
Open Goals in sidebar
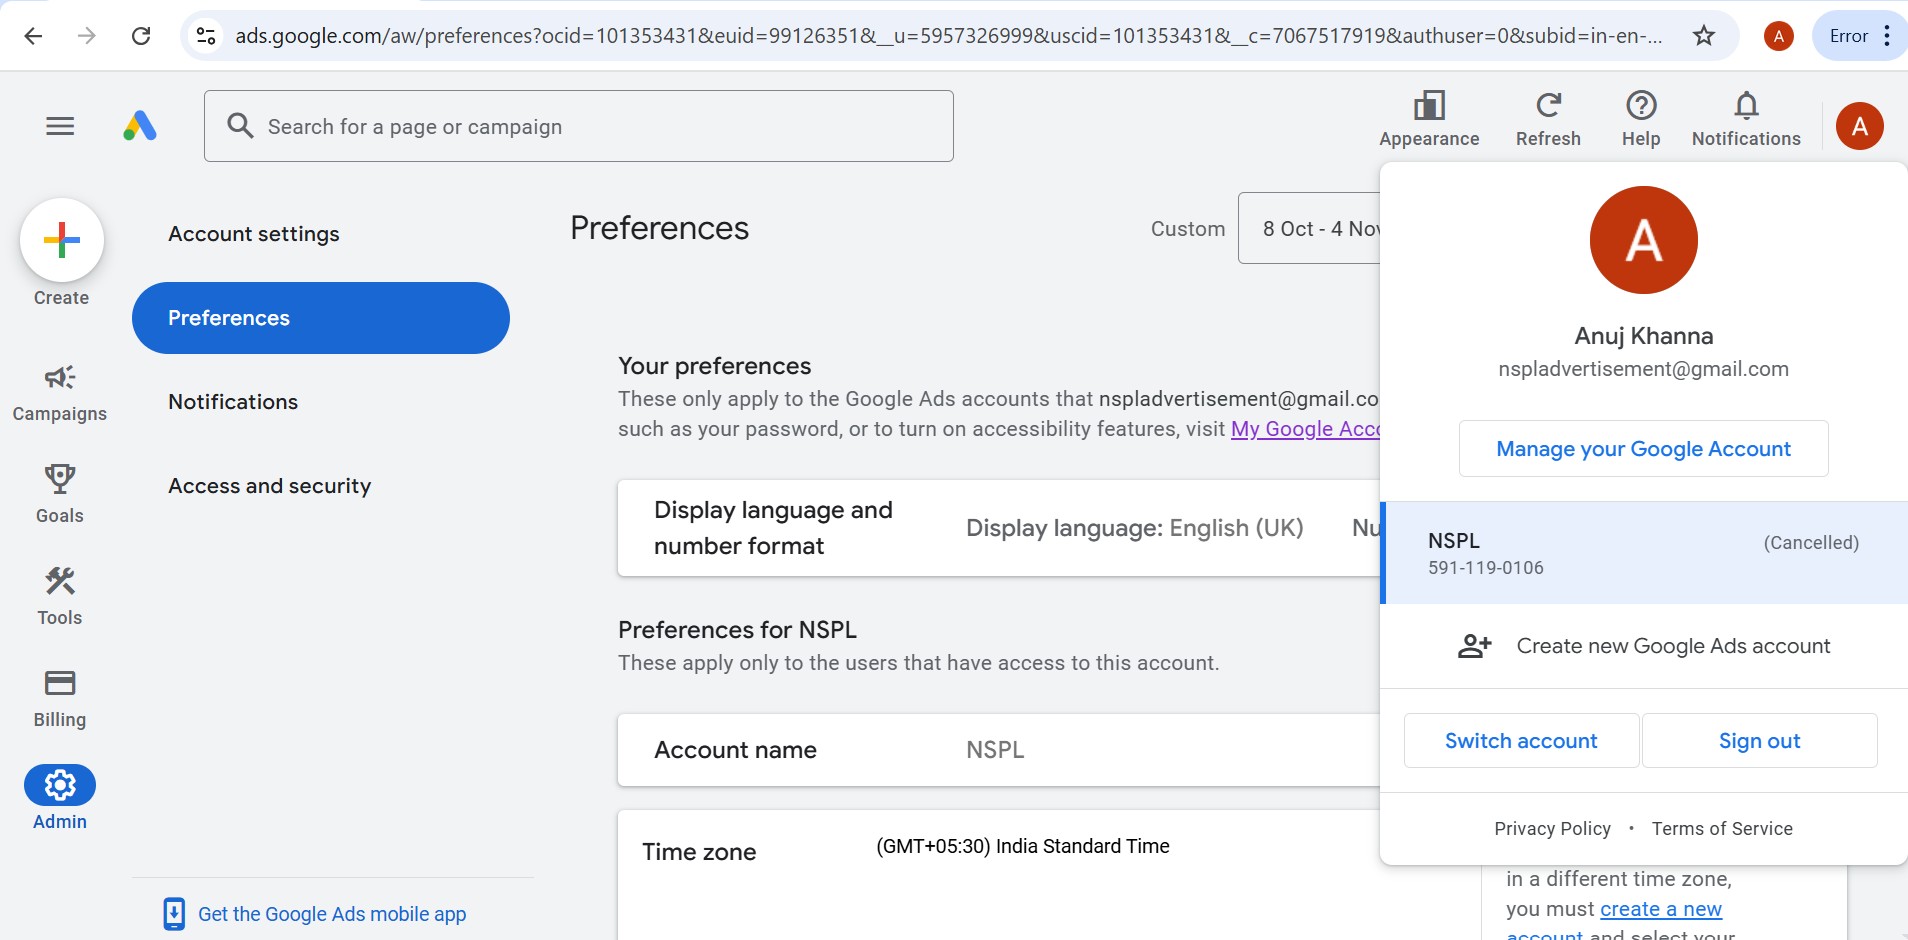pyautogui.click(x=60, y=494)
